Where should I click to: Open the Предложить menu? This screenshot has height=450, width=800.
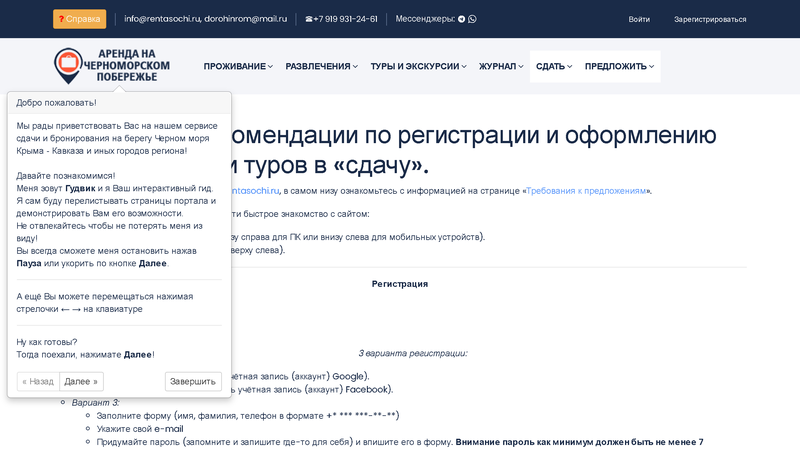point(619,67)
